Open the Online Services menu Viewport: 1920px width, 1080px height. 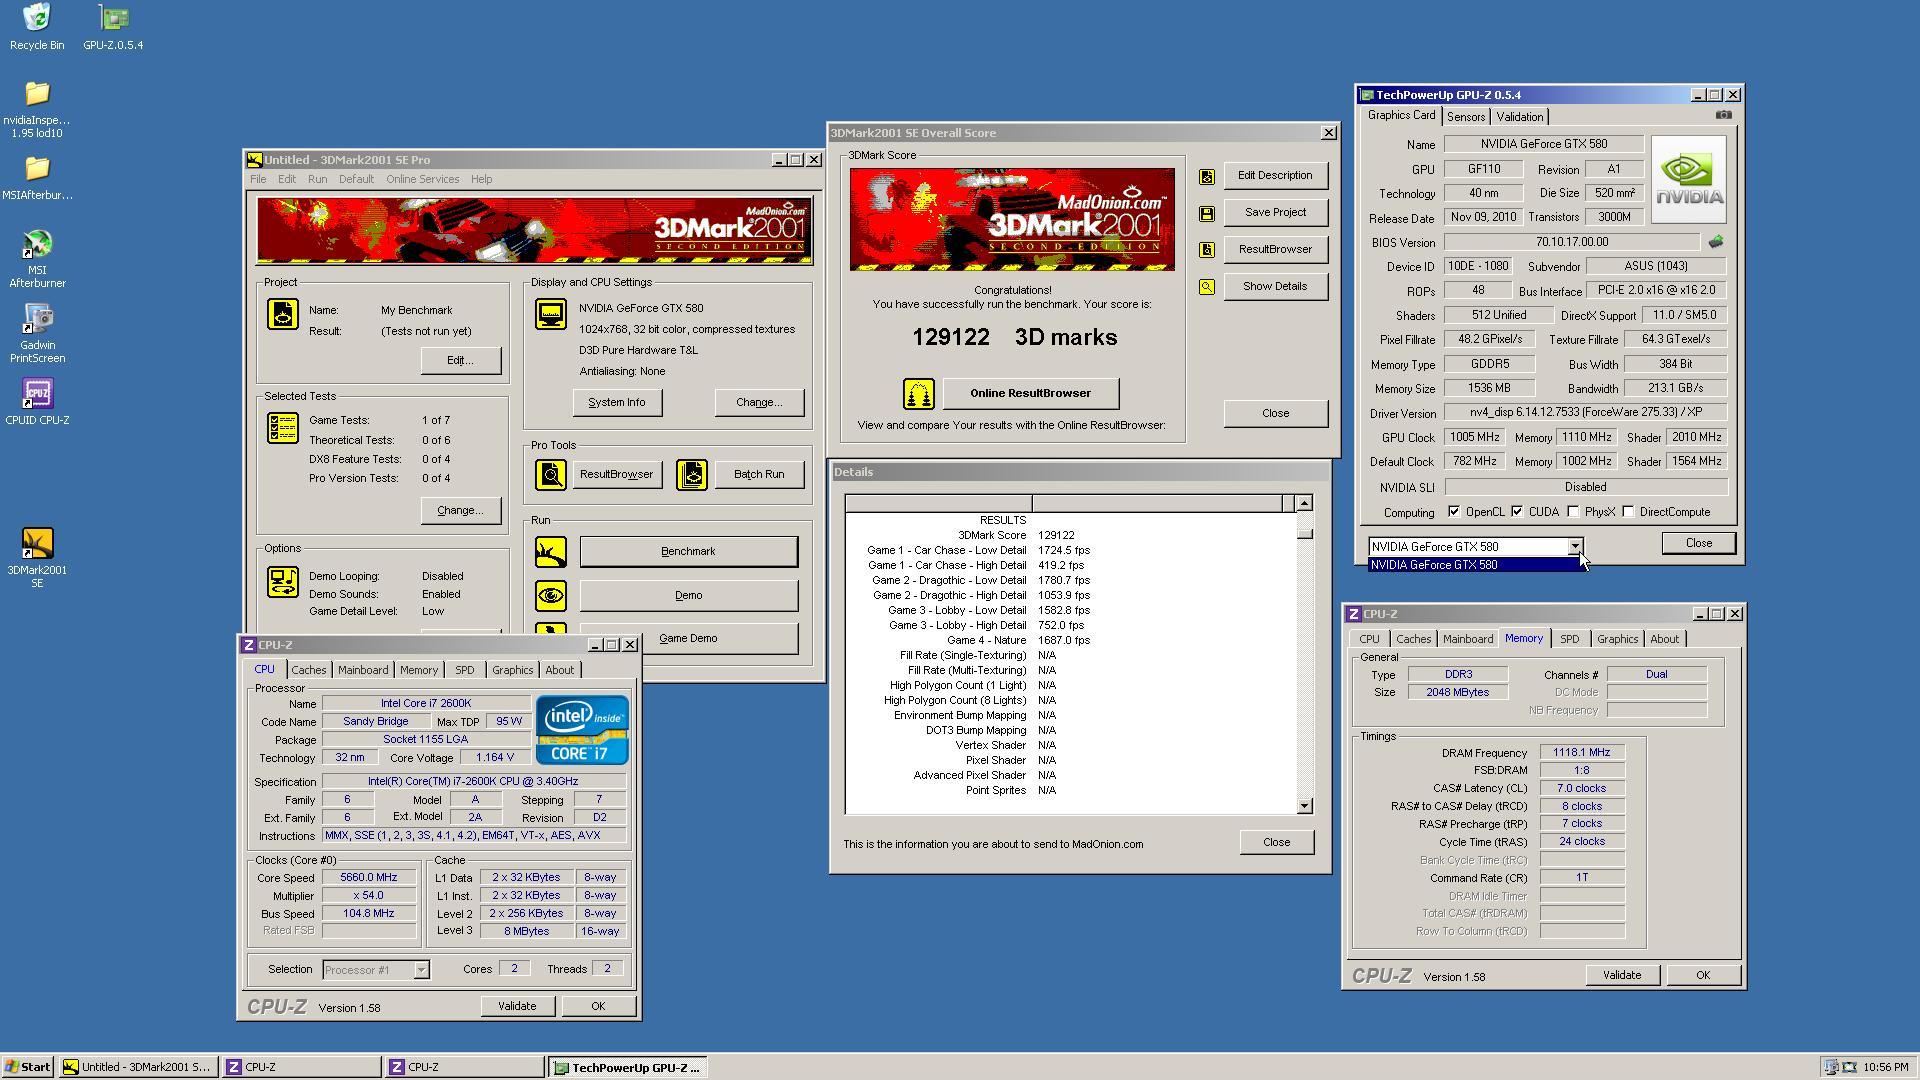[x=422, y=179]
